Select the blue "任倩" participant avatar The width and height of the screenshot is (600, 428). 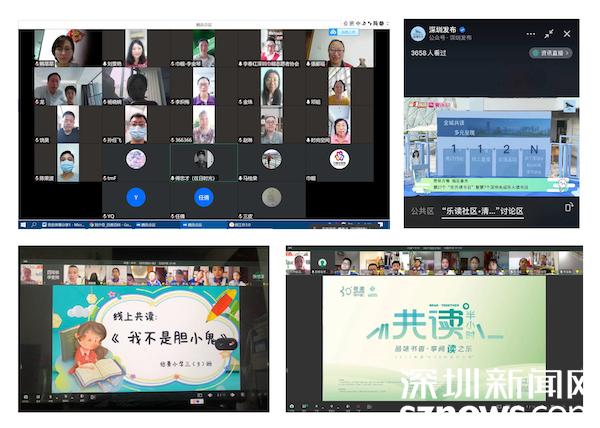203,197
